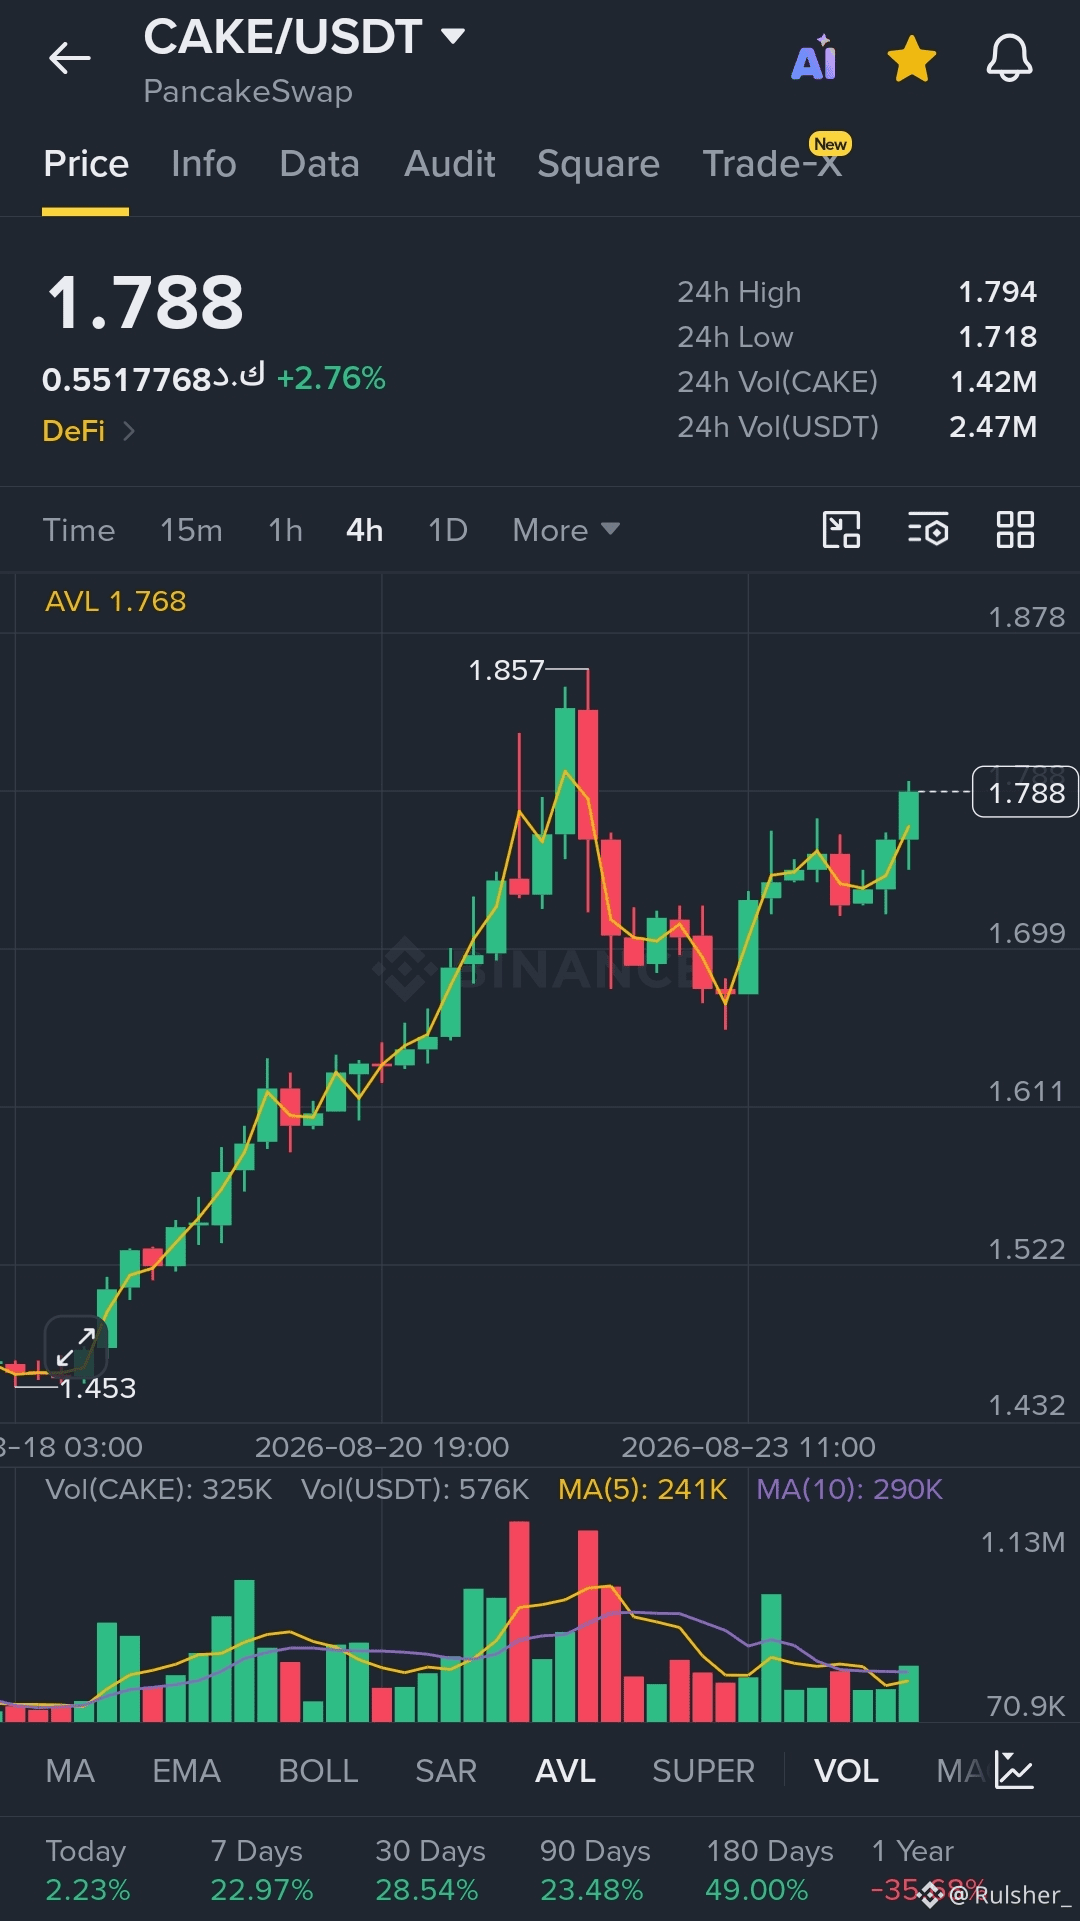Viewport: 1080px width, 1921px height.
Task: Click the 30 Days 28.54% performance
Action: [x=429, y=1870]
